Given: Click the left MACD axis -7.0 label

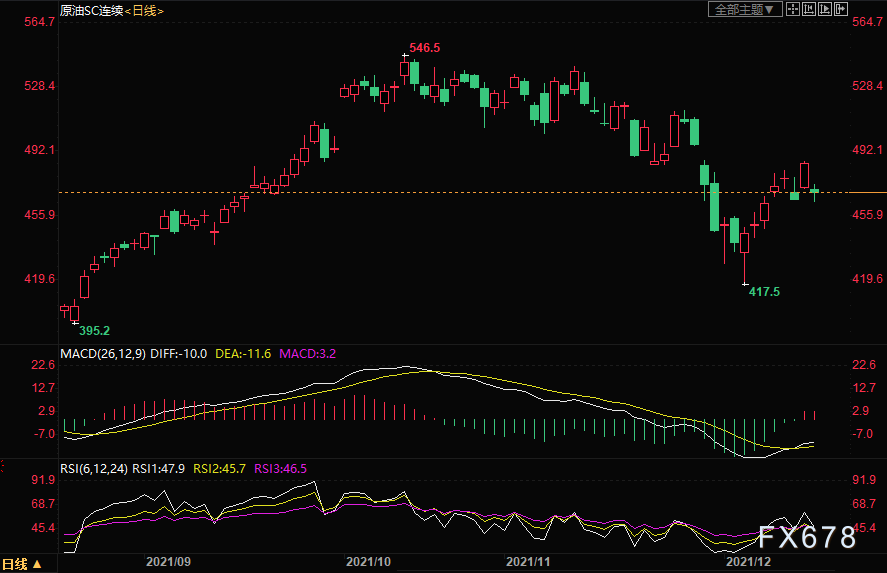Looking at the screenshot, I should (x=44, y=434).
